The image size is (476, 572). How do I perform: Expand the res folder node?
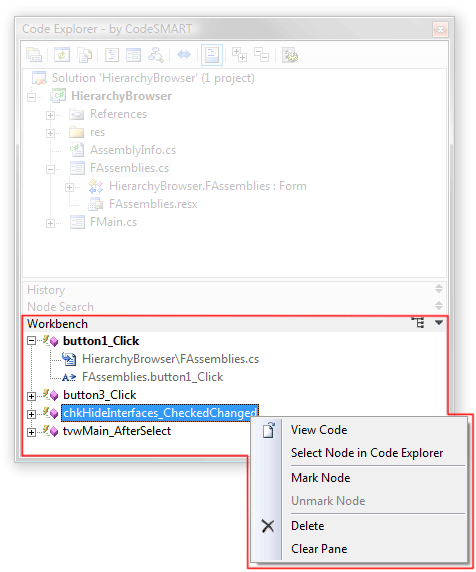[x=50, y=133]
